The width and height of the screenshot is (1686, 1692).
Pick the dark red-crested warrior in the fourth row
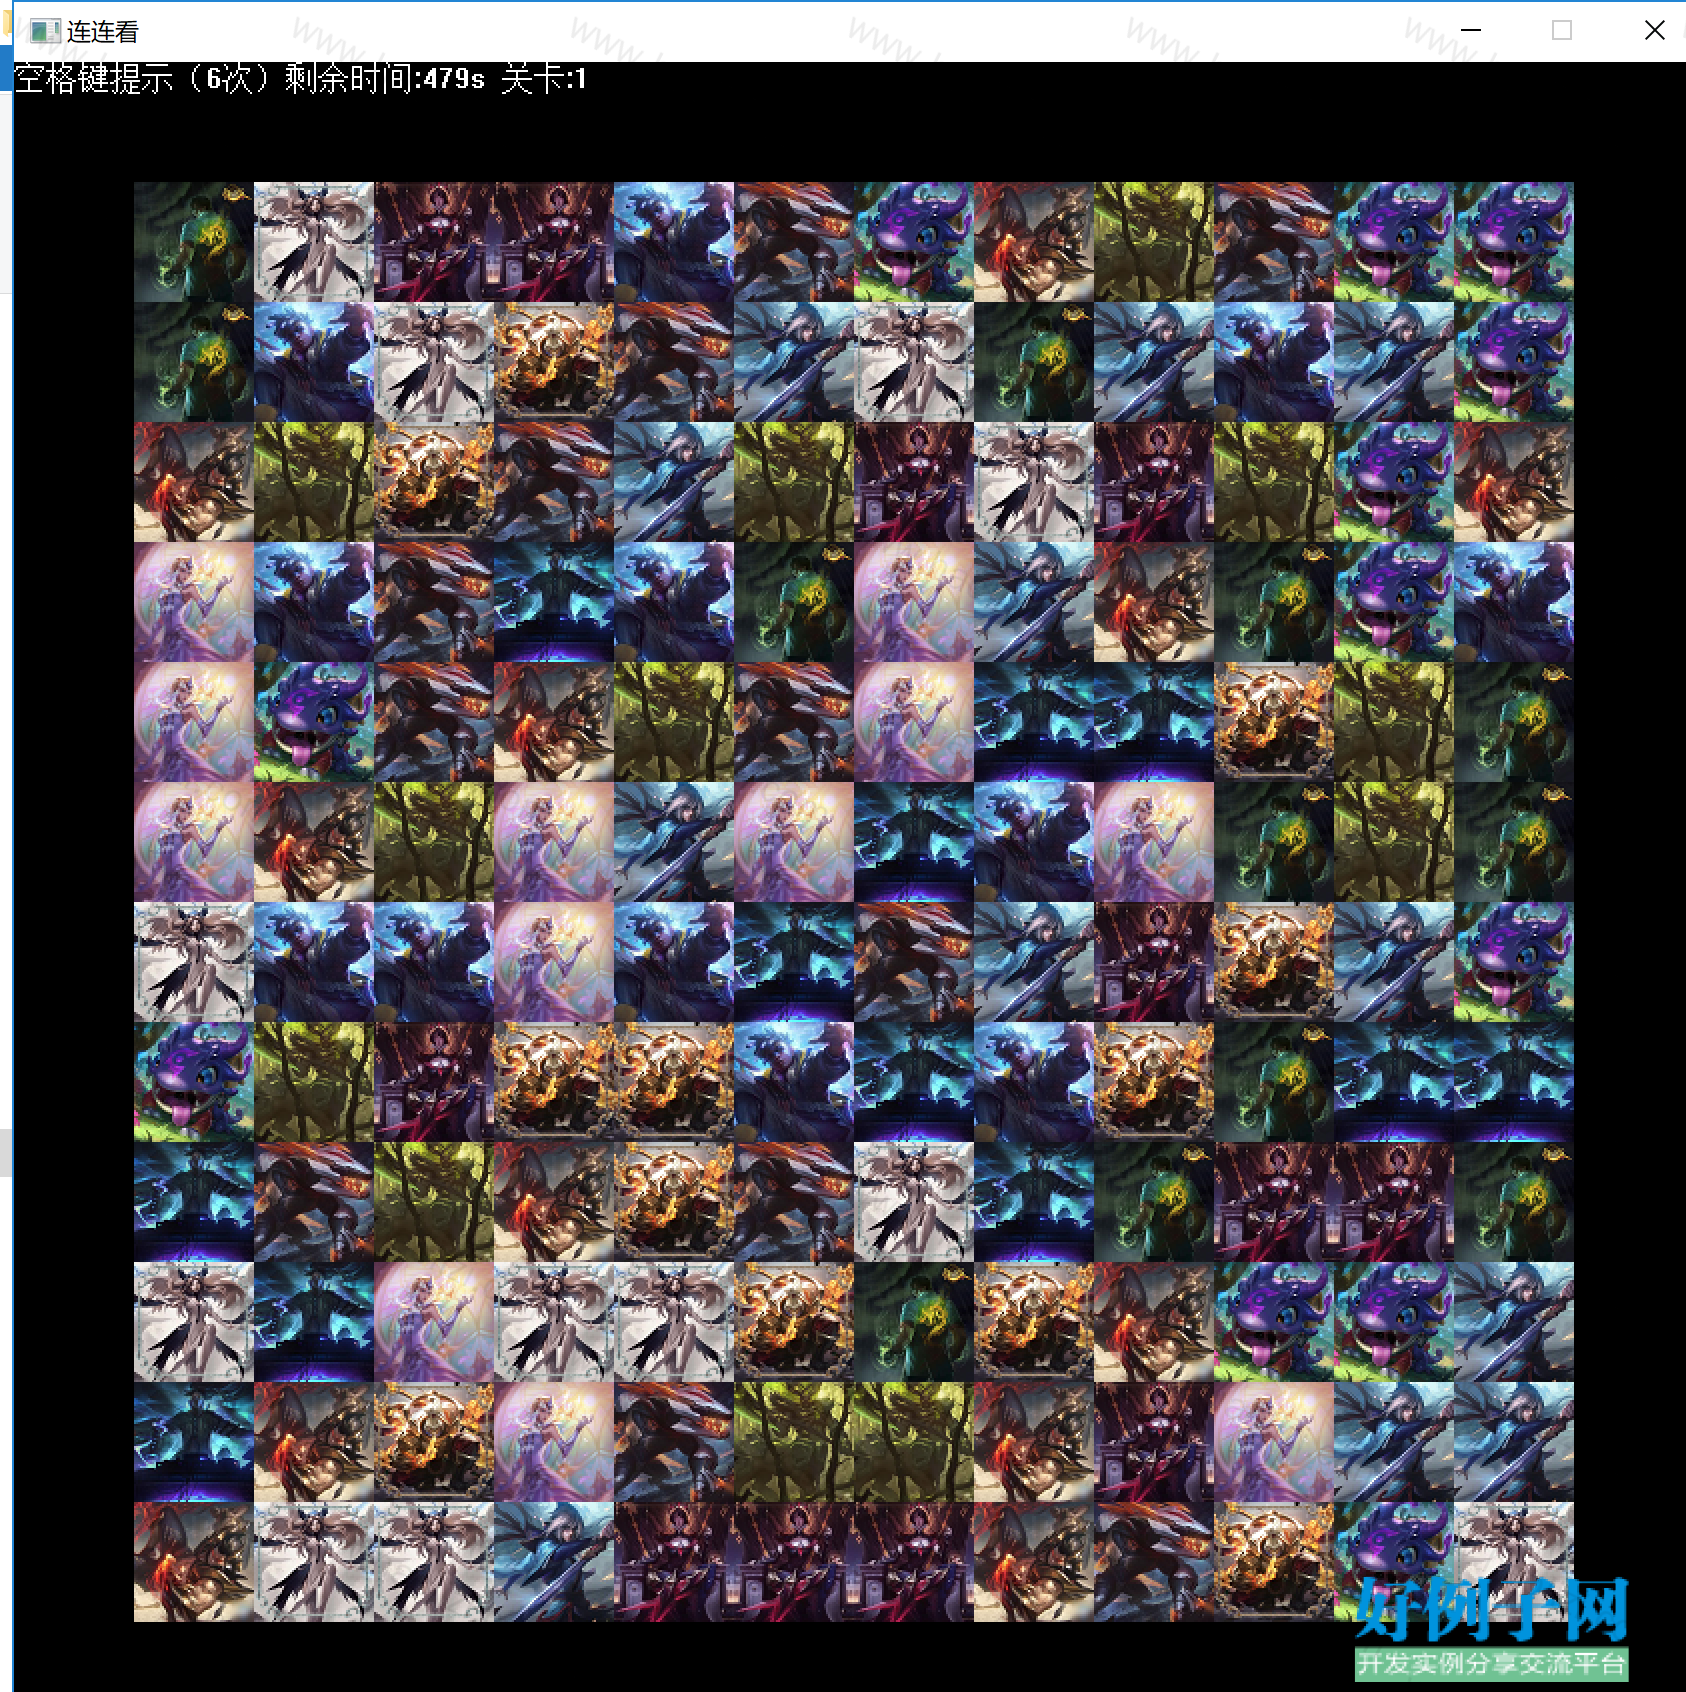[434, 602]
